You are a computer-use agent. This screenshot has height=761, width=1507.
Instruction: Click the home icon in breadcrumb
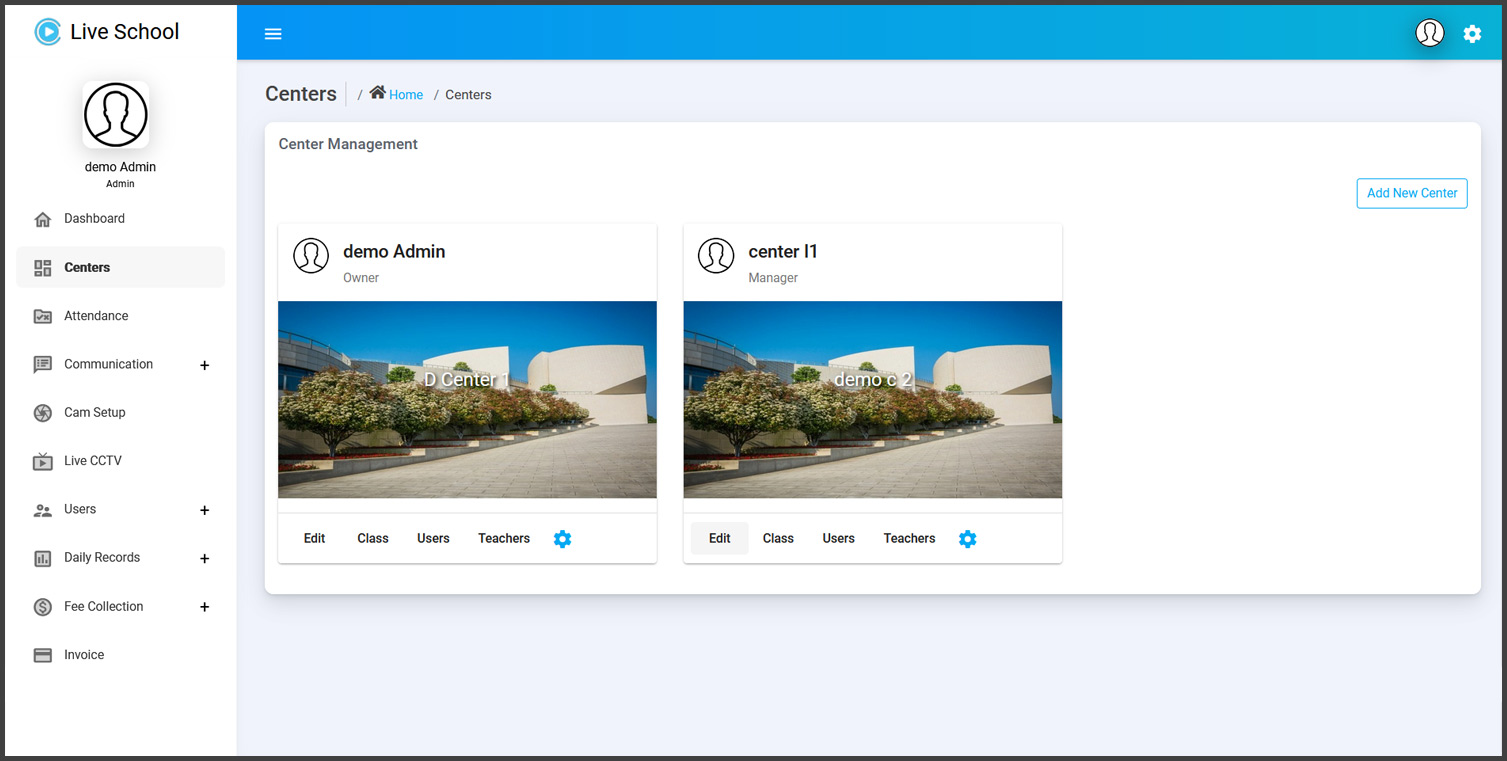377,93
